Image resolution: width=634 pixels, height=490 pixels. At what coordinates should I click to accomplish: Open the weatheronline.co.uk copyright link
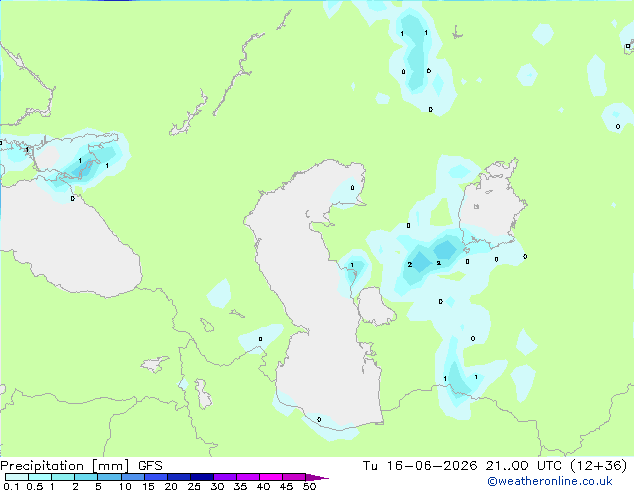click(x=550, y=481)
